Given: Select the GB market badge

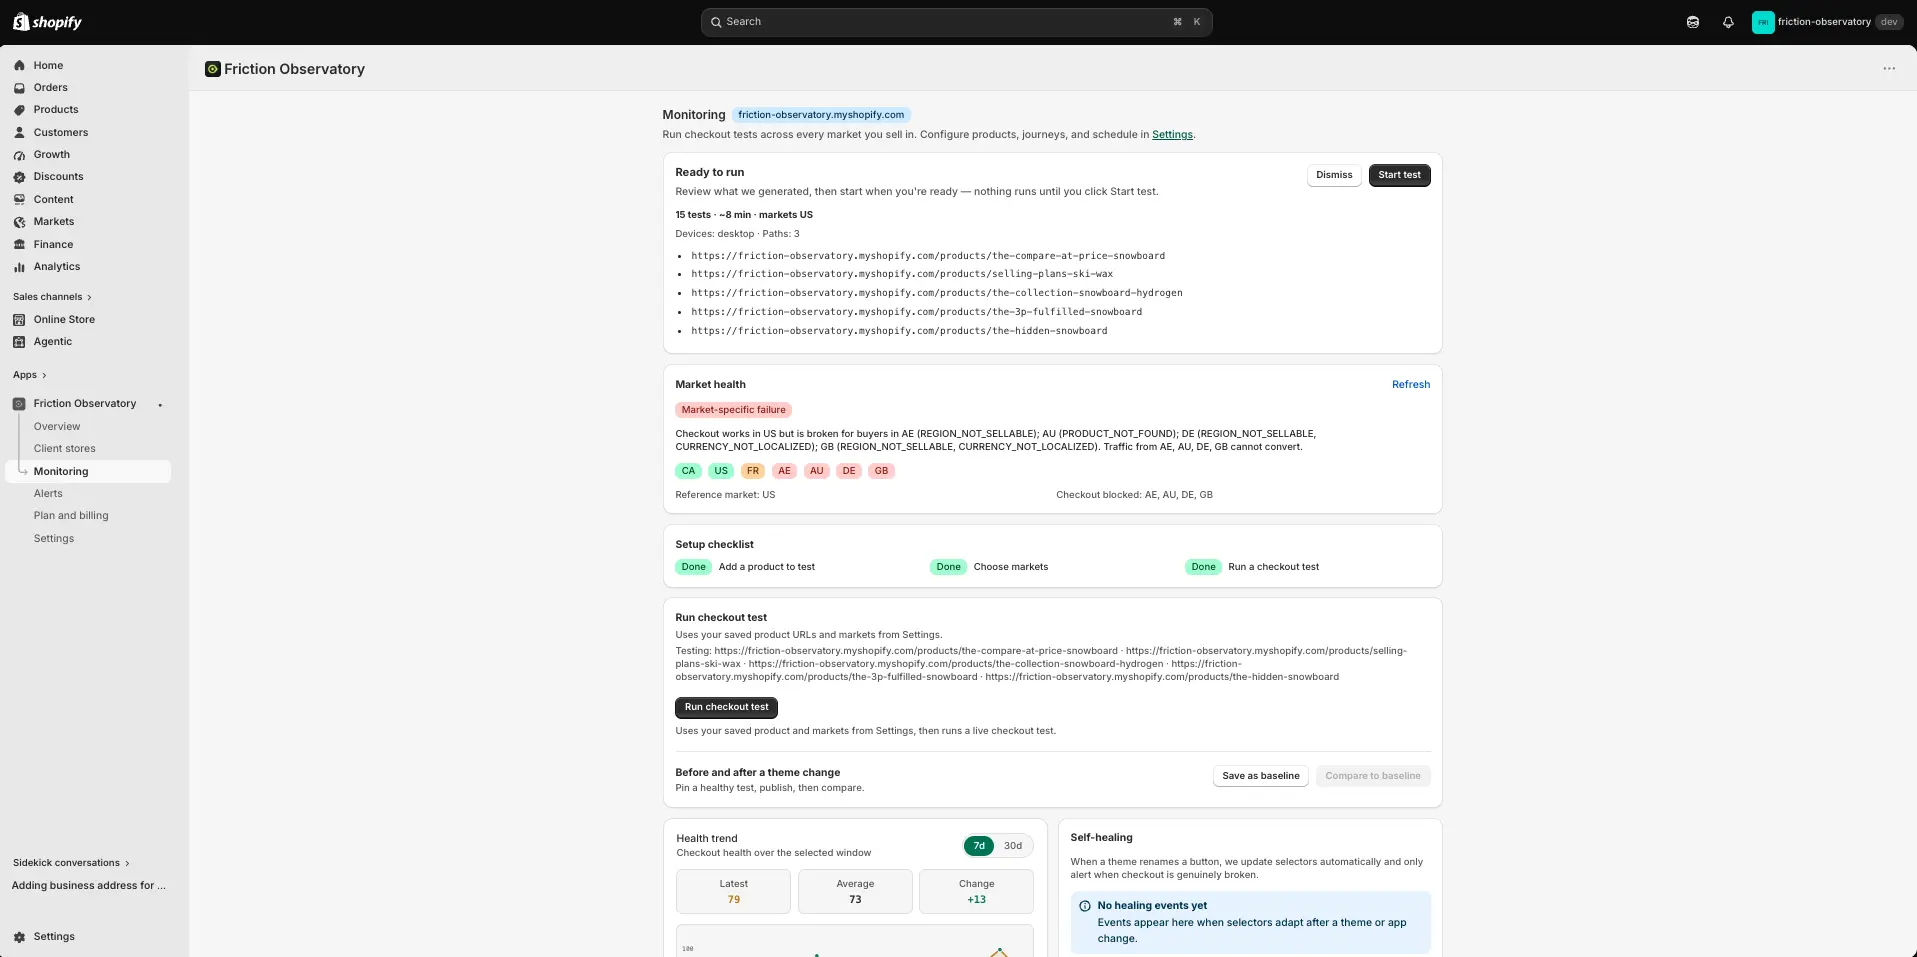Looking at the screenshot, I should click(x=881, y=471).
